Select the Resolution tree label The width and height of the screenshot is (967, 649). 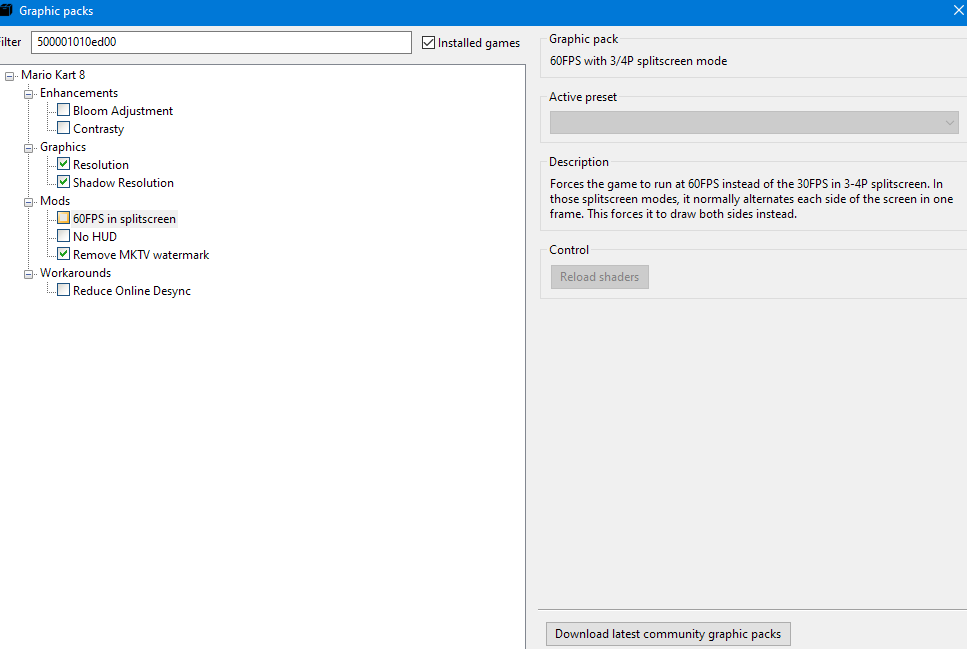101,165
